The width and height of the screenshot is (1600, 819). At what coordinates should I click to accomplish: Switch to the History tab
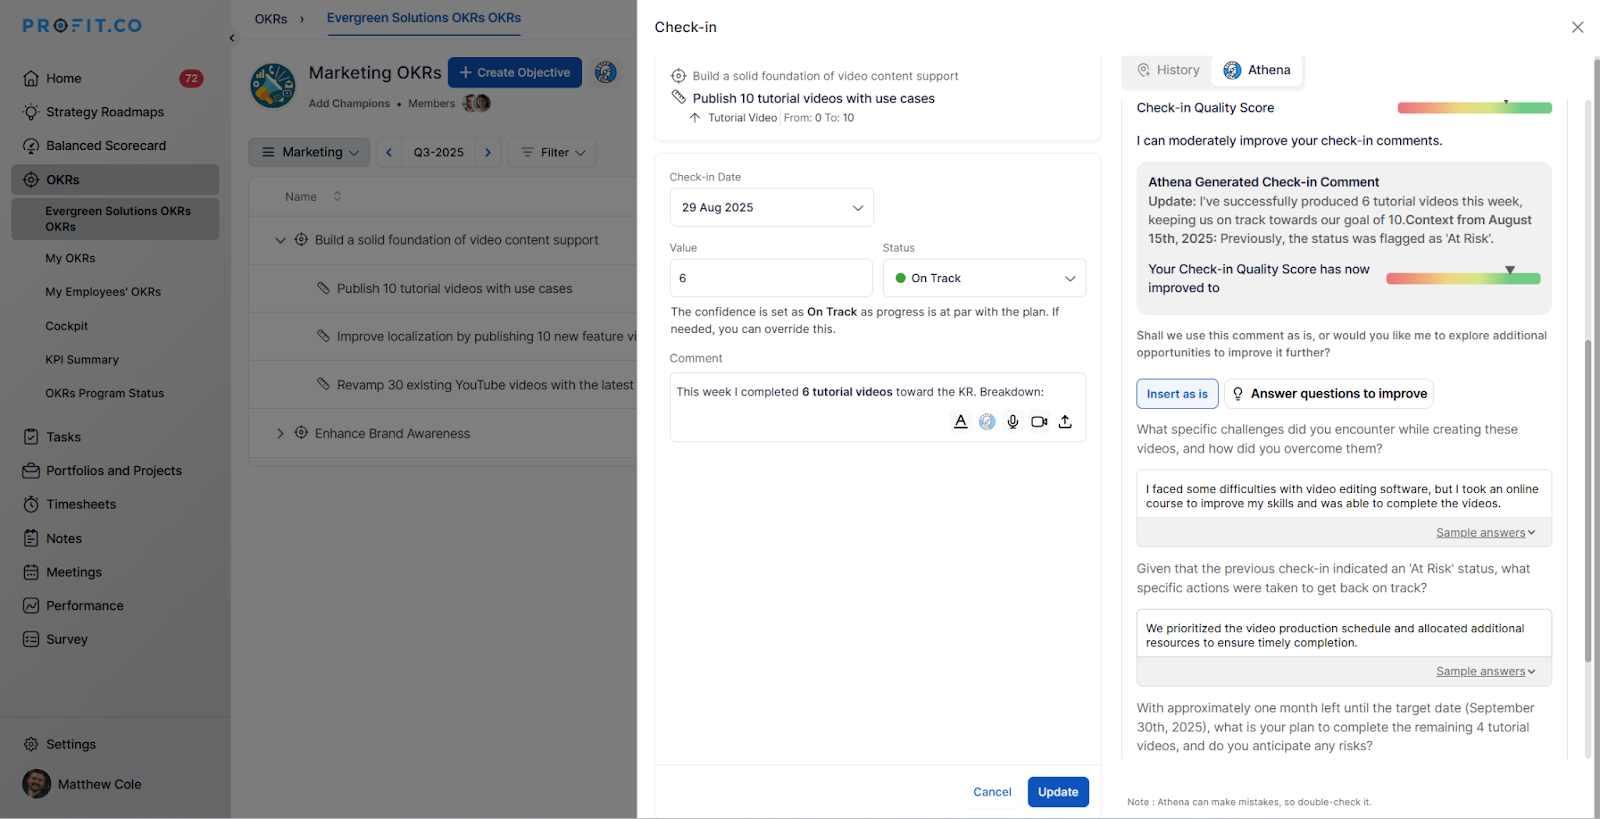tap(1167, 70)
